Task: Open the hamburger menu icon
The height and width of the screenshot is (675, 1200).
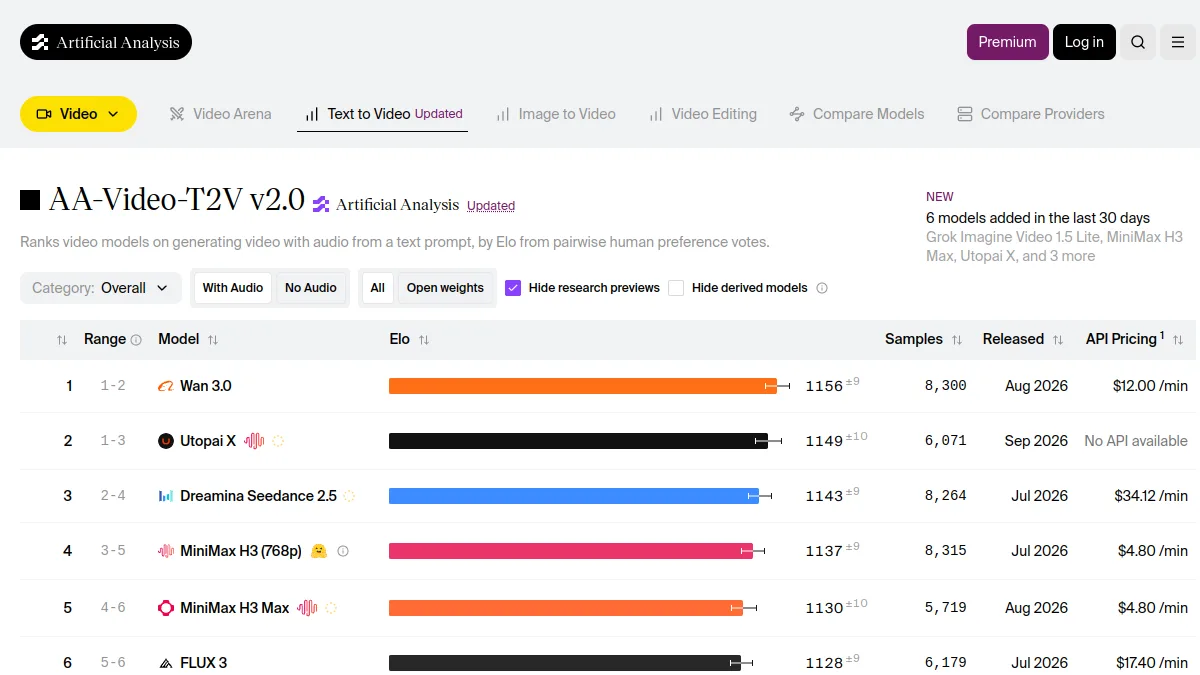Action: pos(1178,42)
